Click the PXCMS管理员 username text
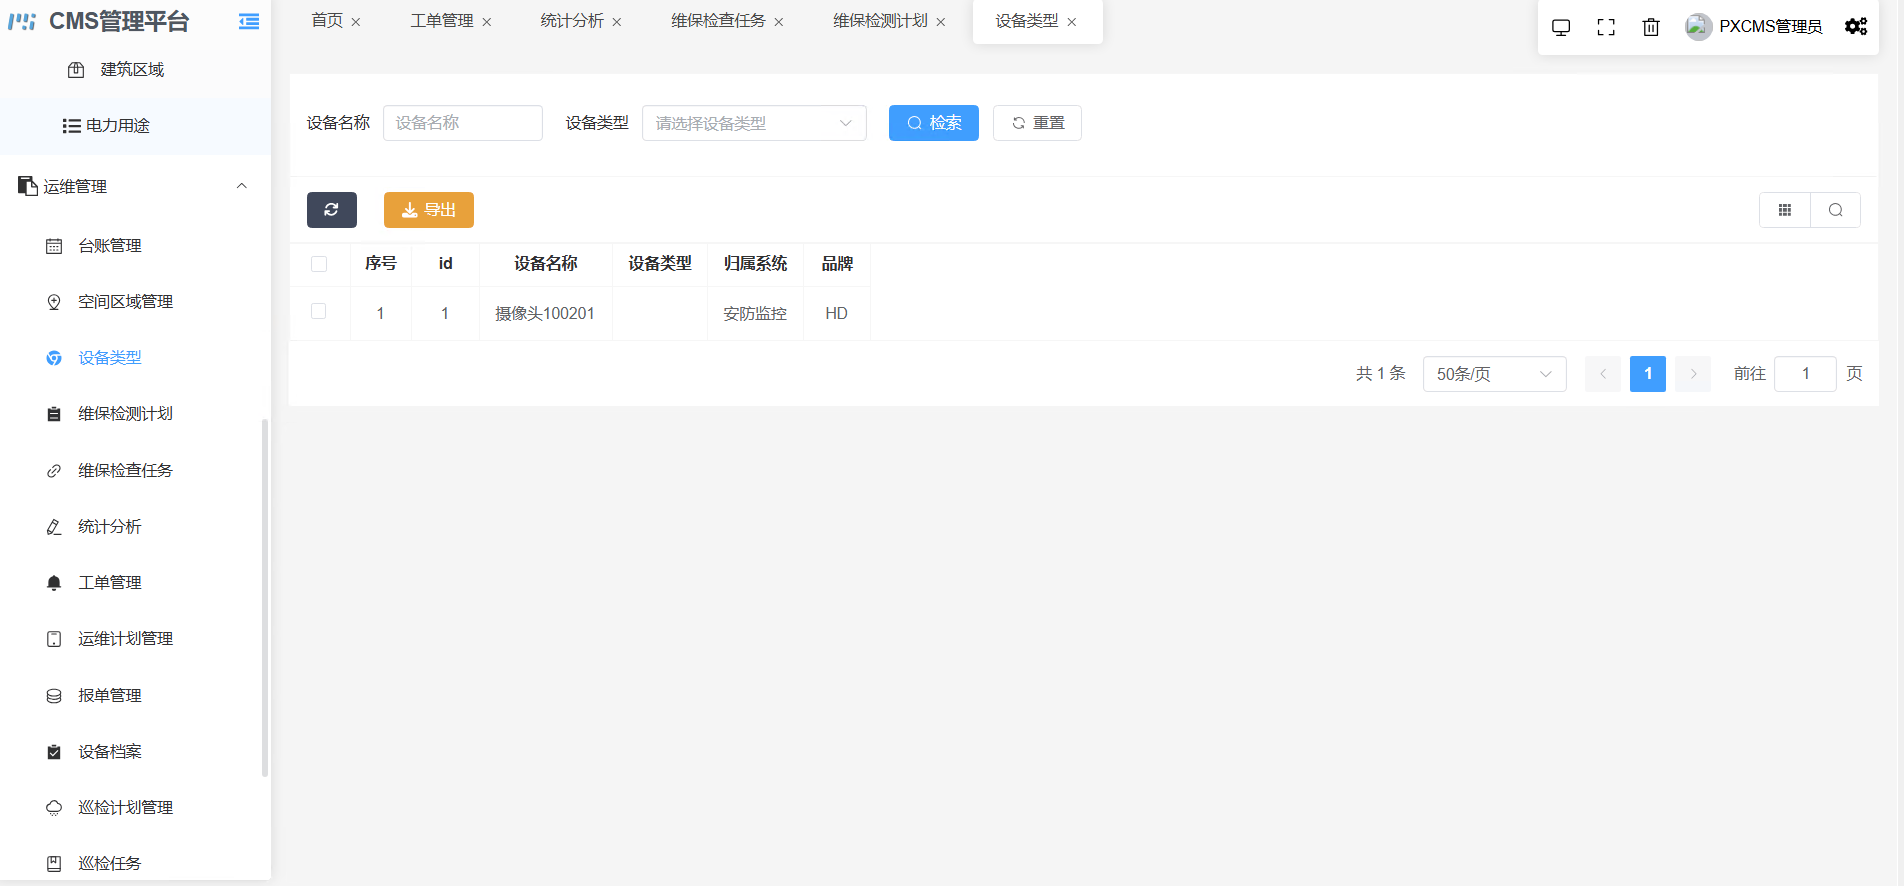 coord(1771,27)
